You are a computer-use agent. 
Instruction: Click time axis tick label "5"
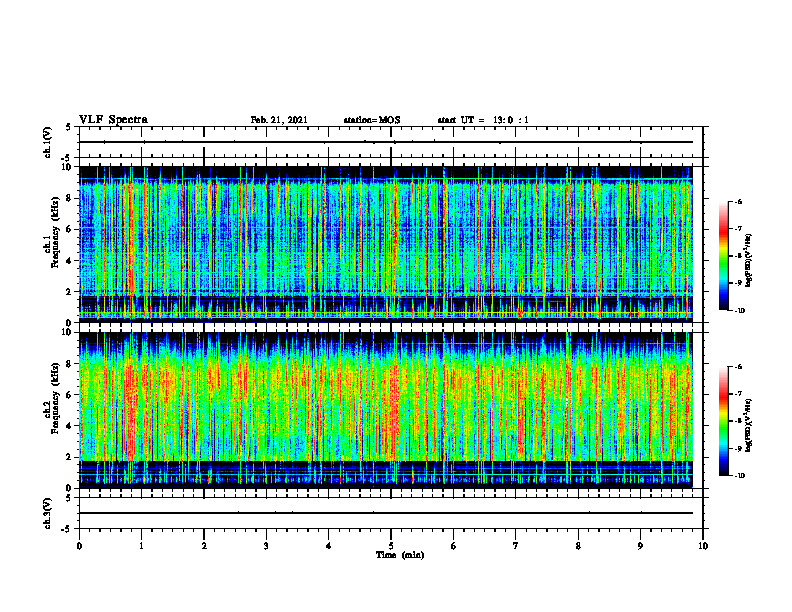tap(391, 546)
